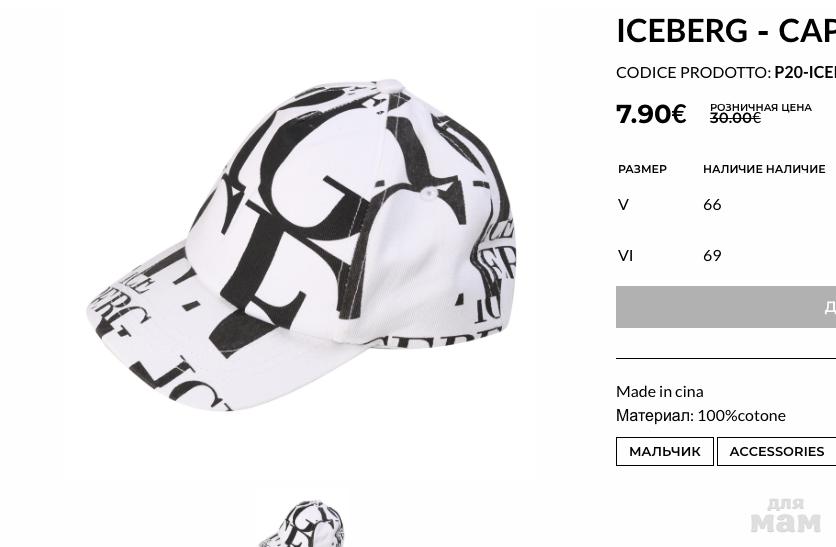Click the gray add-to-cart button
This screenshot has width=836, height=547.
pos(726,307)
